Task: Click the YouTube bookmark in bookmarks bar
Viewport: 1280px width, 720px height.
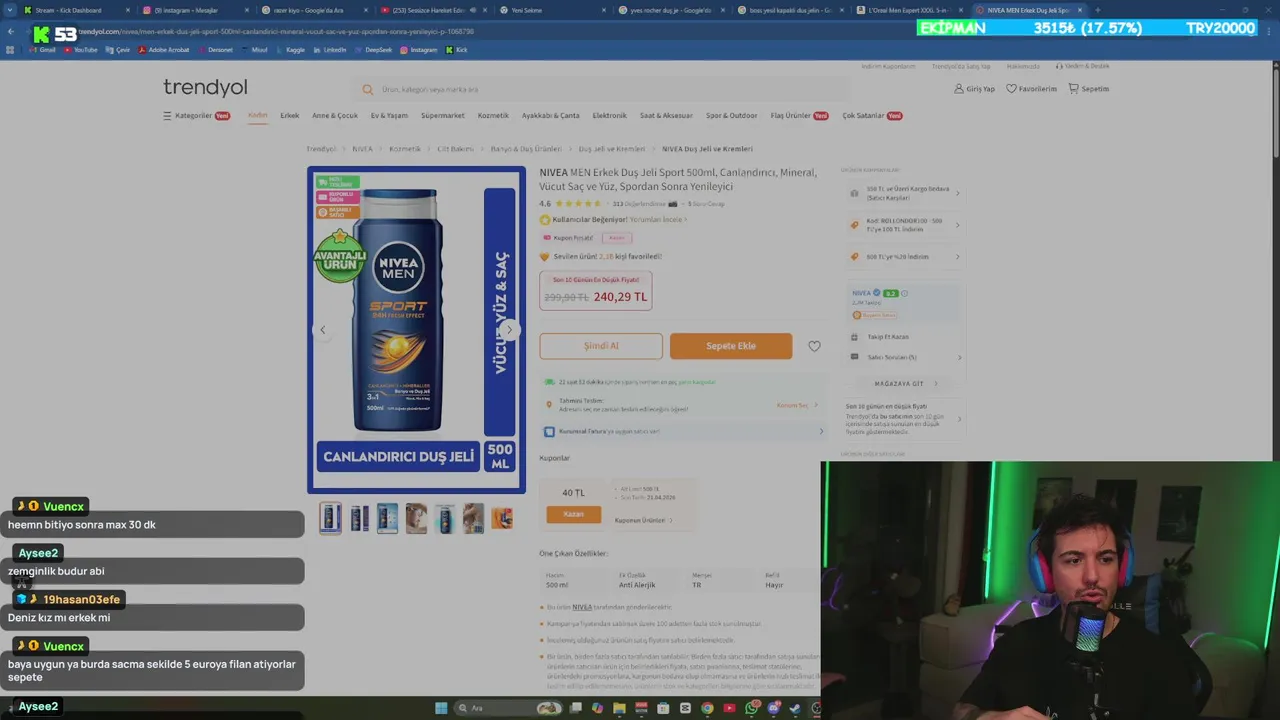Action: pyautogui.click(x=81, y=49)
